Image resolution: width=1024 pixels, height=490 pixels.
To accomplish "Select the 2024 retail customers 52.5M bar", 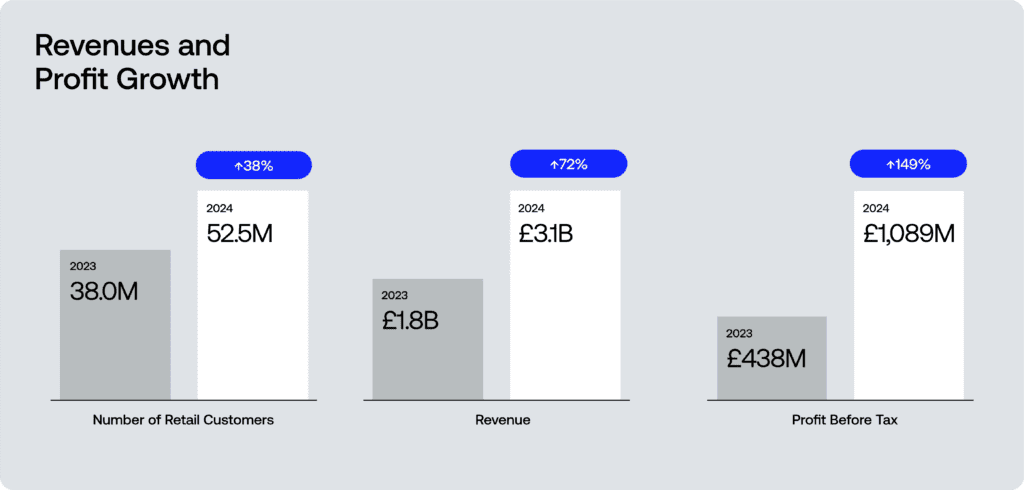I will 253,295.
